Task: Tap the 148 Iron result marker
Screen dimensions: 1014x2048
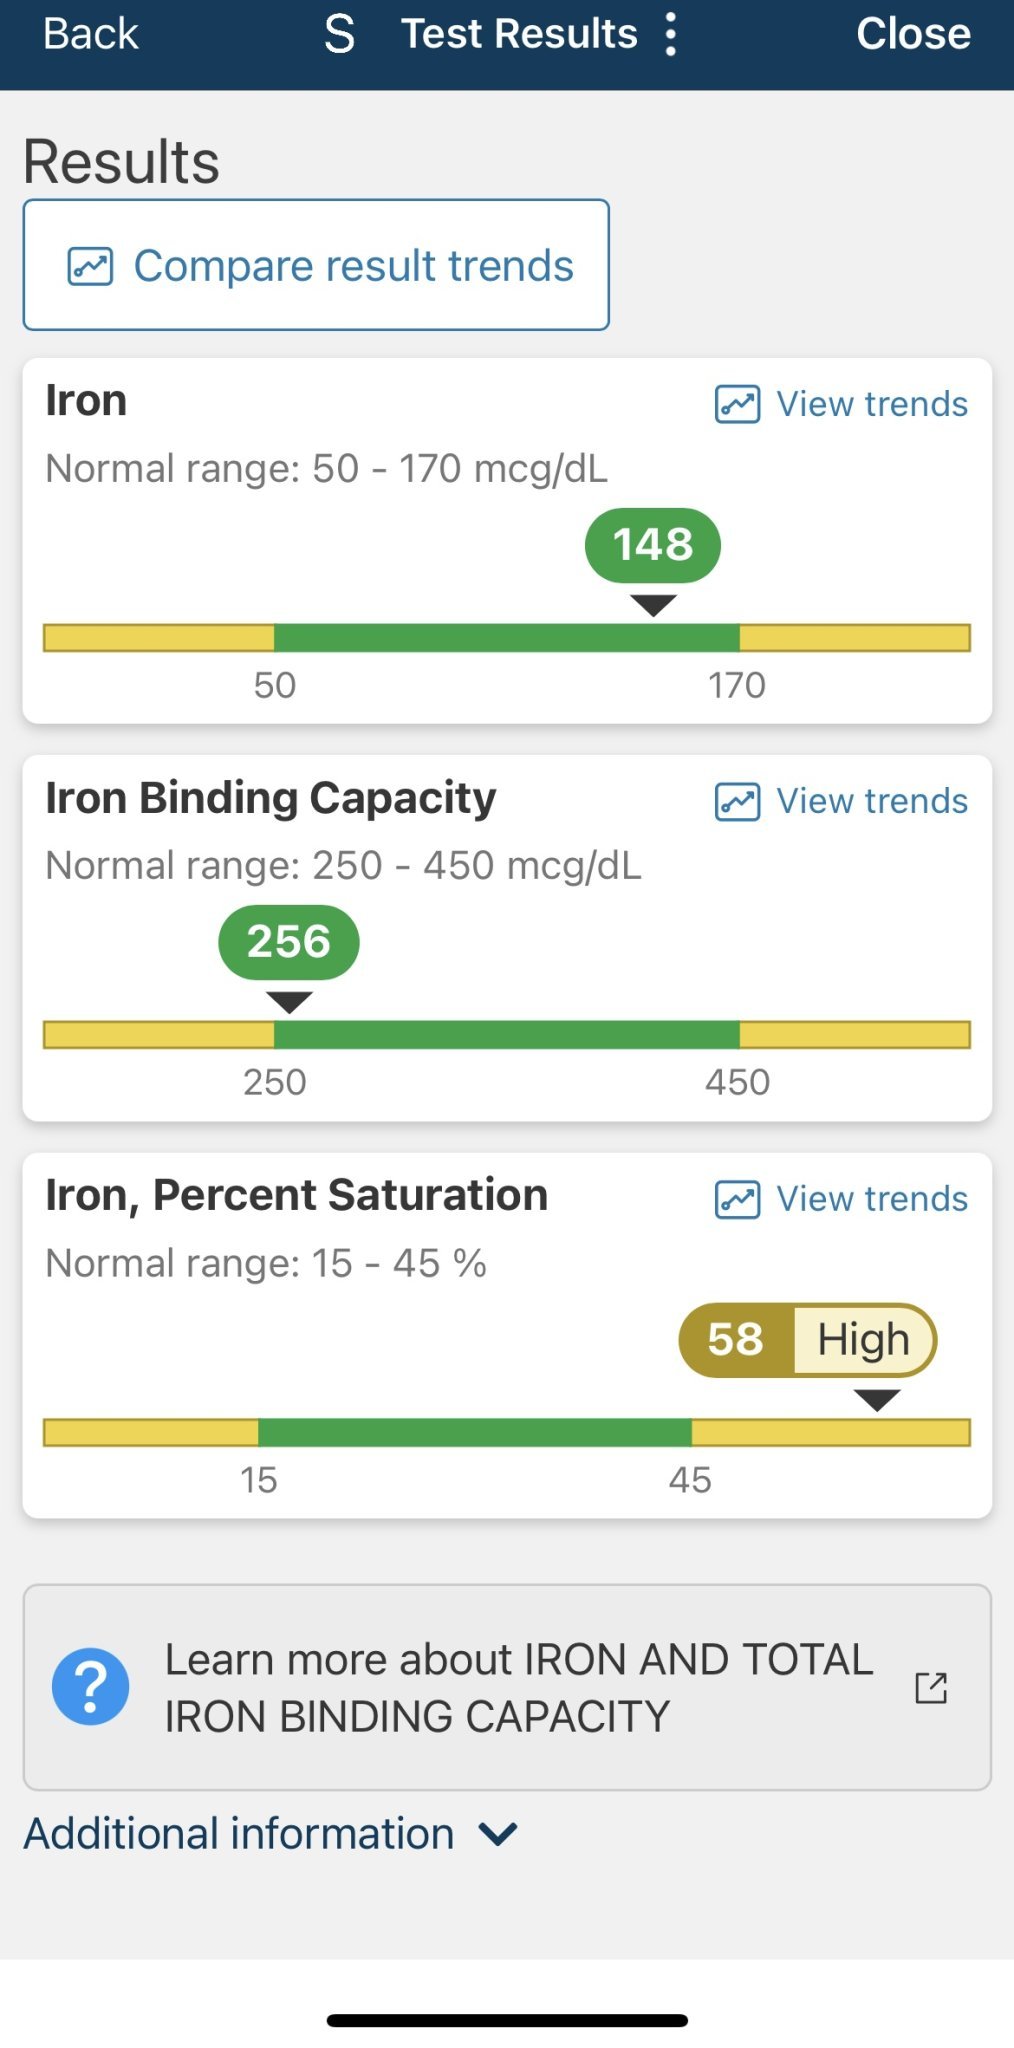Action: point(652,545)
